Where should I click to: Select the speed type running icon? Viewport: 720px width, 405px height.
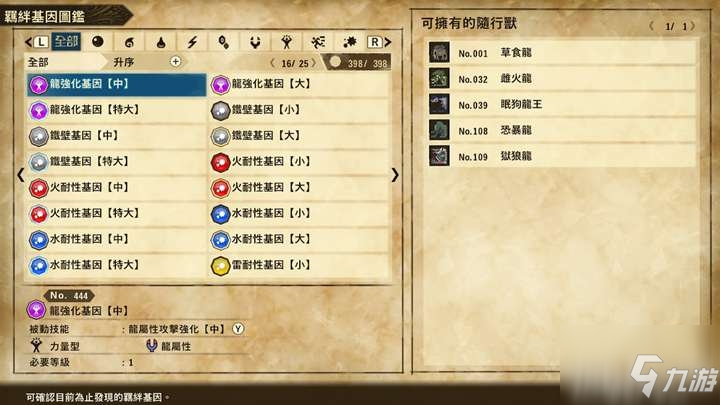[318, 42]
